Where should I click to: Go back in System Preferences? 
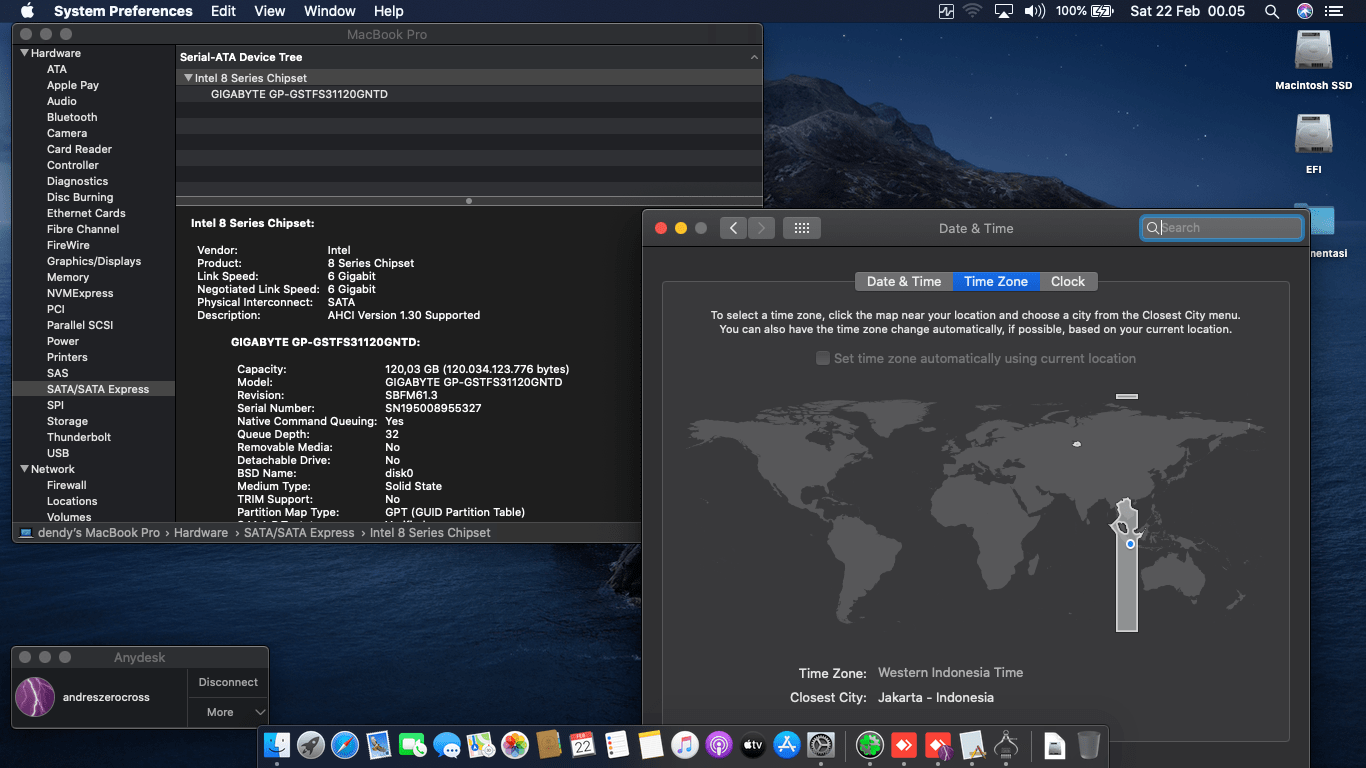(733, 228)
